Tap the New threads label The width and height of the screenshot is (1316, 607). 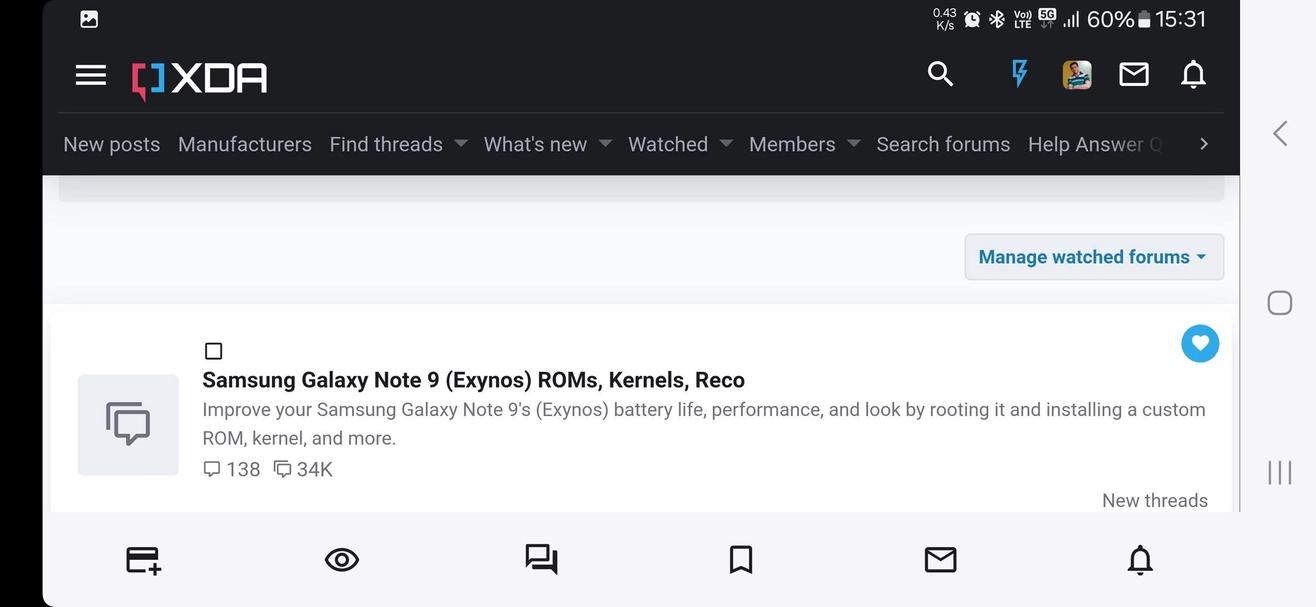click(x=1155, y=500)
